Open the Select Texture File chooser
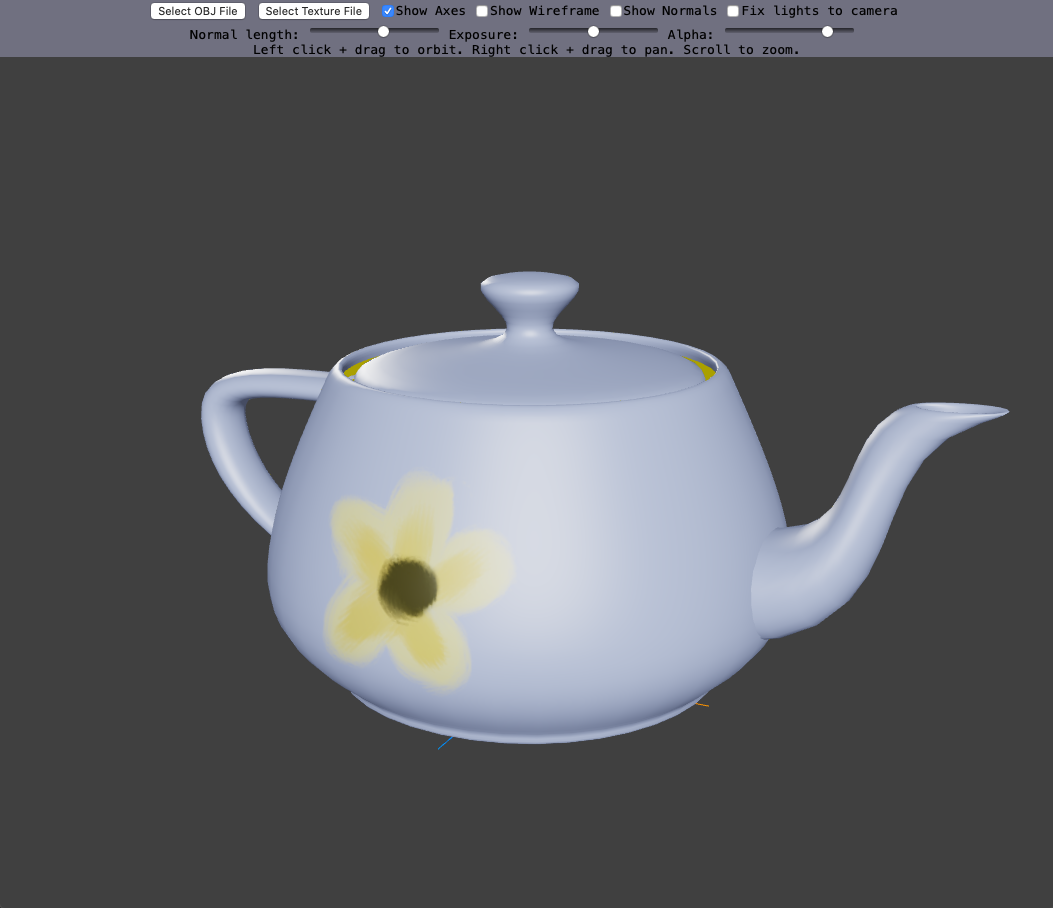The image size is (1053, 908). [313, 11]
